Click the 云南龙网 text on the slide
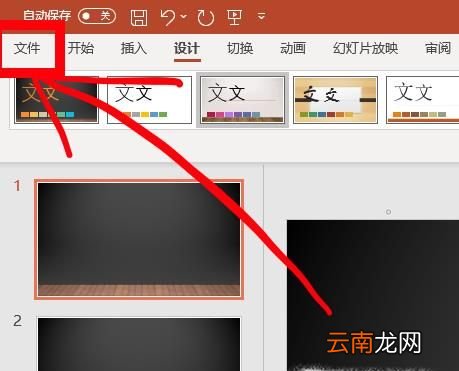459x371 pixels. click(x=373, y=343)
